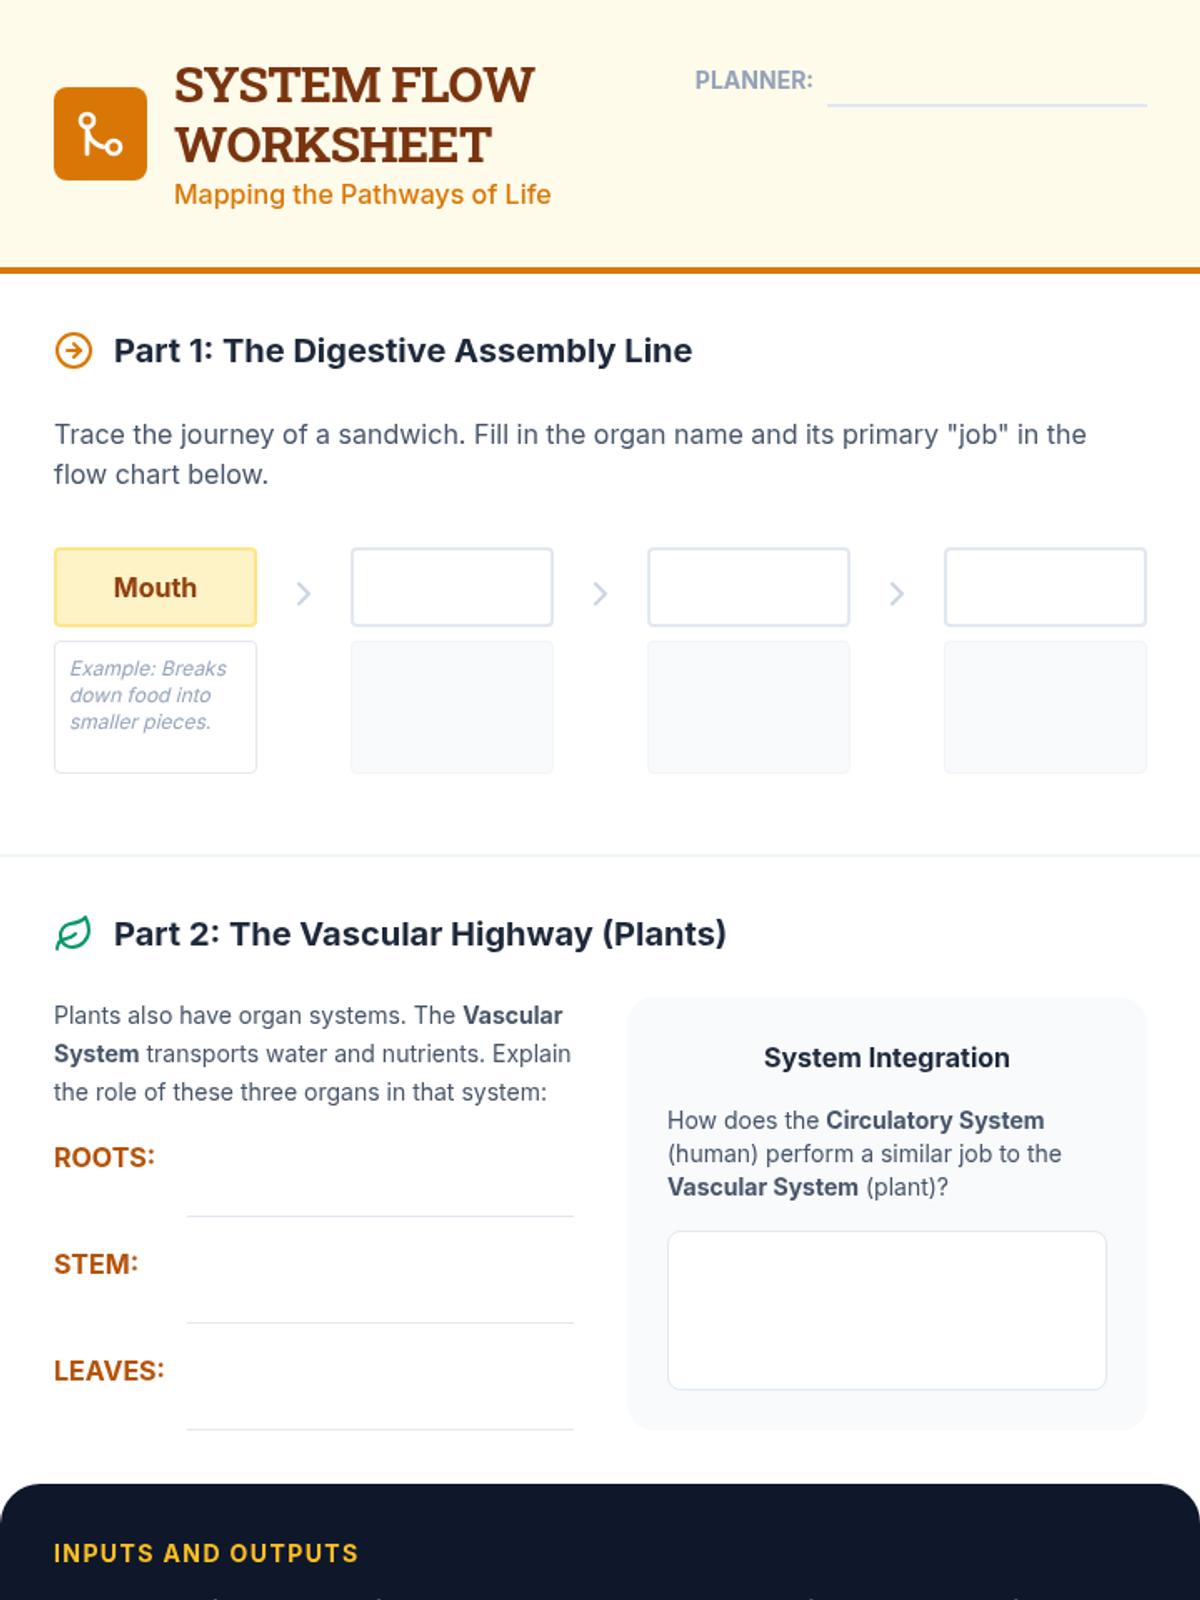Image resolution: width=1200 pixels, height=1600 pixels.
Task: Click the System Integration answer box
Action: pos(887,1310)
